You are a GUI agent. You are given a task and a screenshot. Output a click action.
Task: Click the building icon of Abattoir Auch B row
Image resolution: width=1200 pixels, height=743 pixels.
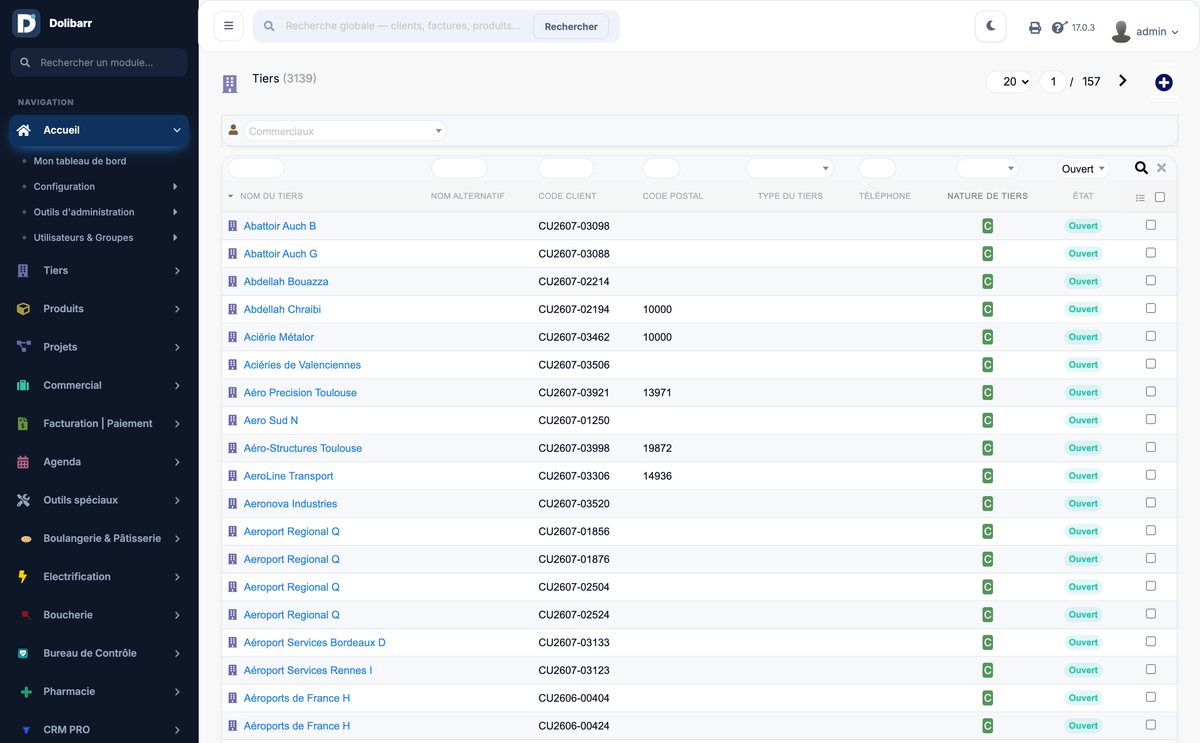[233, 226]
